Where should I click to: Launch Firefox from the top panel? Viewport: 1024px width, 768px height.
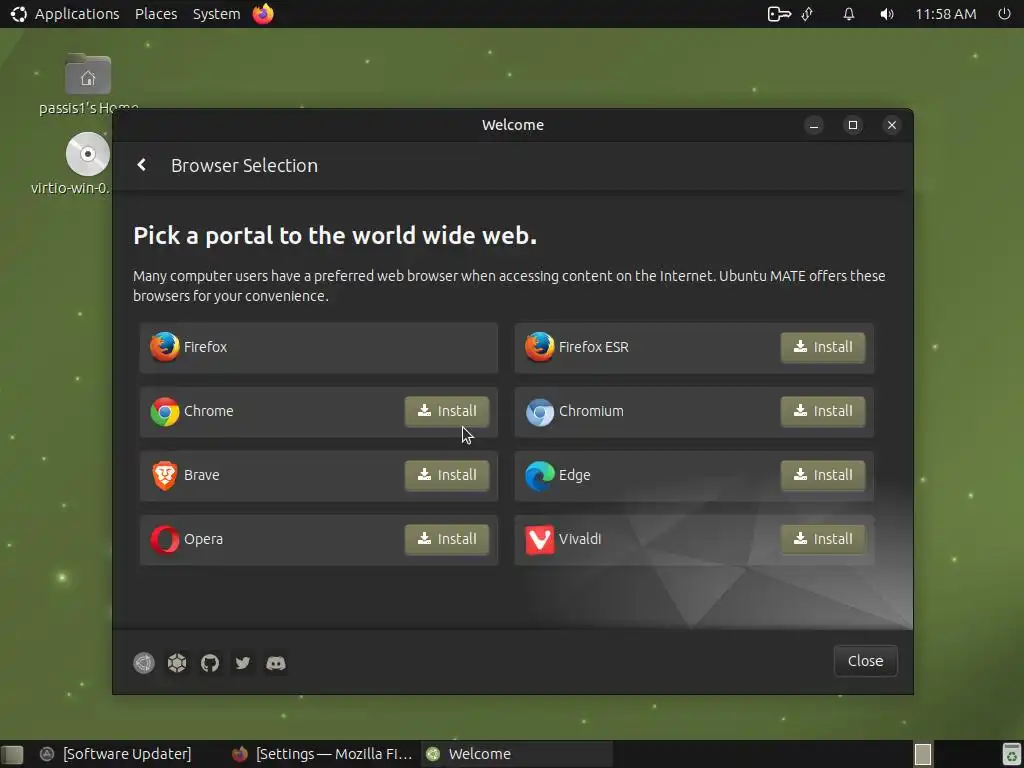(263, 14)
